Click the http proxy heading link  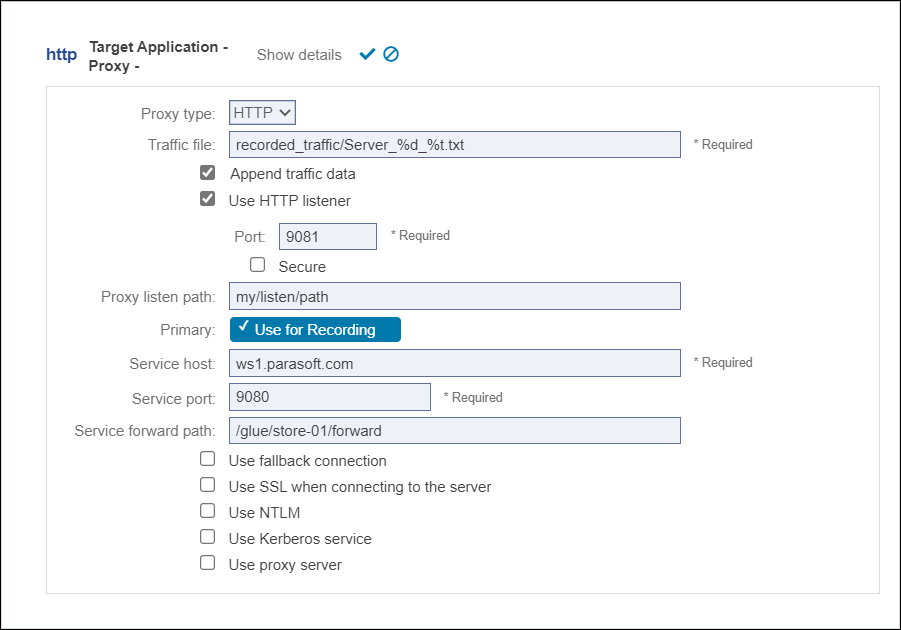click(61, 55)
